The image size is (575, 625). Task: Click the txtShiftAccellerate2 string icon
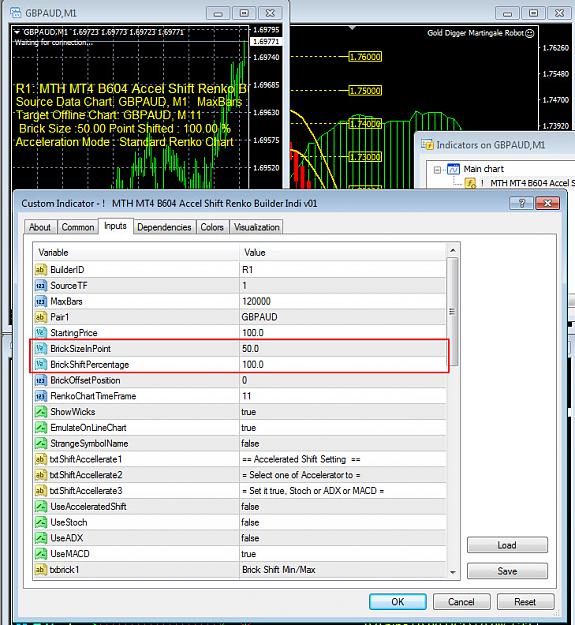(41, 475)
